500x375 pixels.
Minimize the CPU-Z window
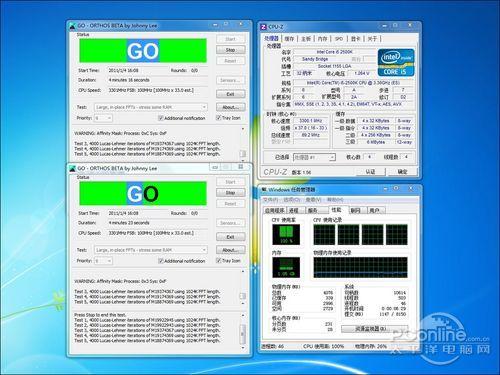click(x=385, y=25)
